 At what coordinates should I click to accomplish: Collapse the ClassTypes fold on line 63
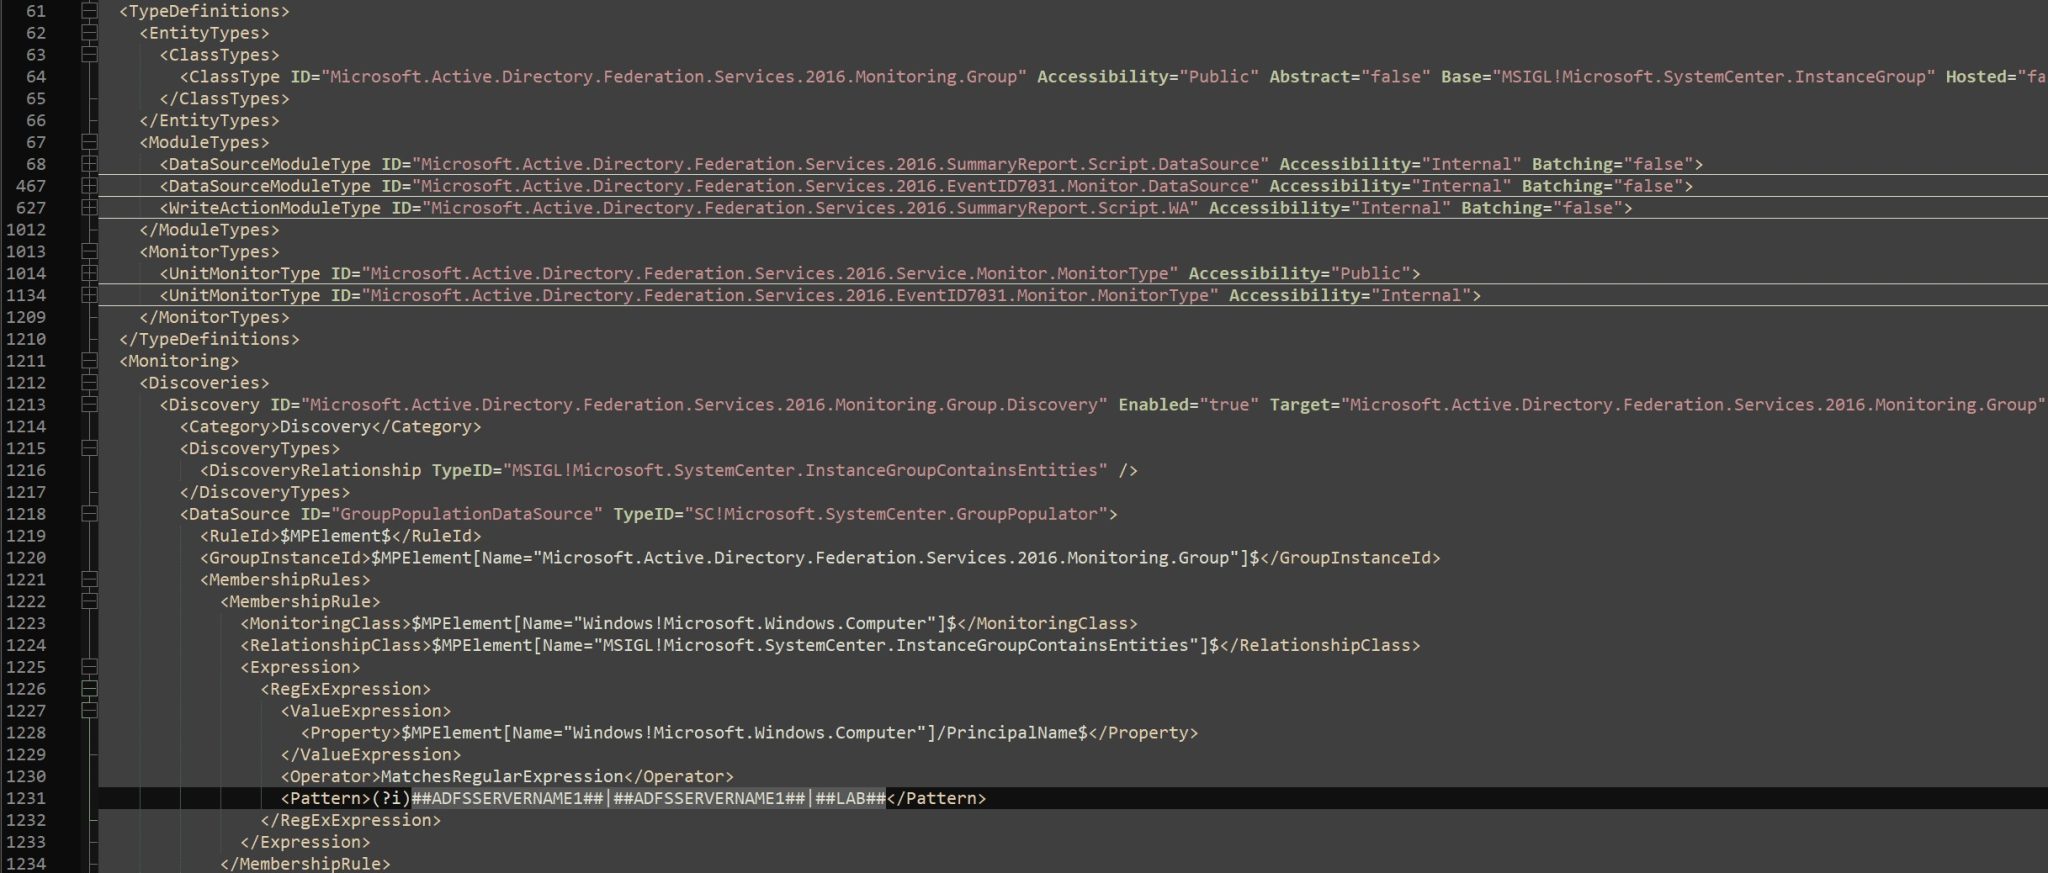tap(89, 55)
